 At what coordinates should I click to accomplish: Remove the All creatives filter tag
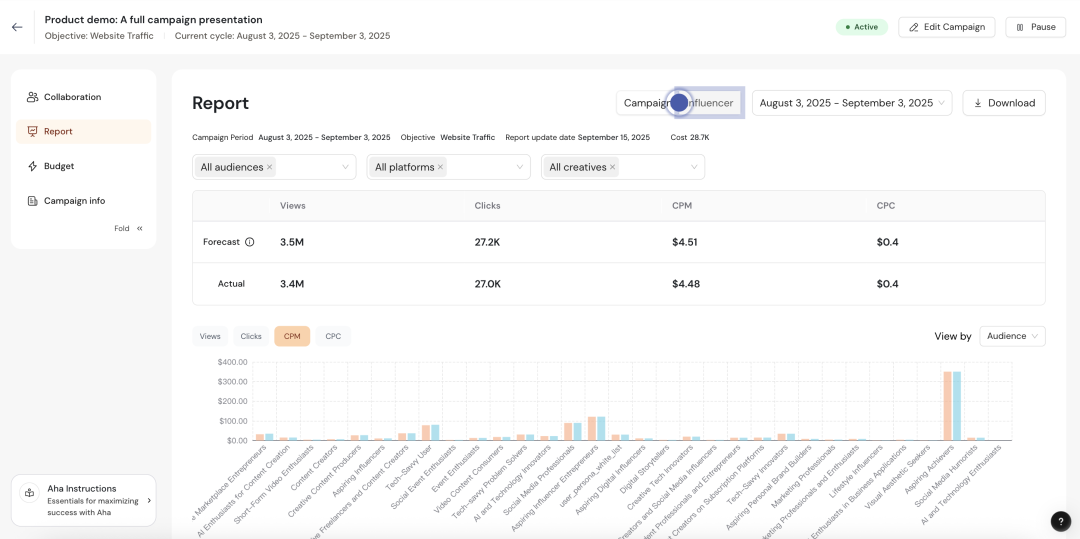coord(612,167)
